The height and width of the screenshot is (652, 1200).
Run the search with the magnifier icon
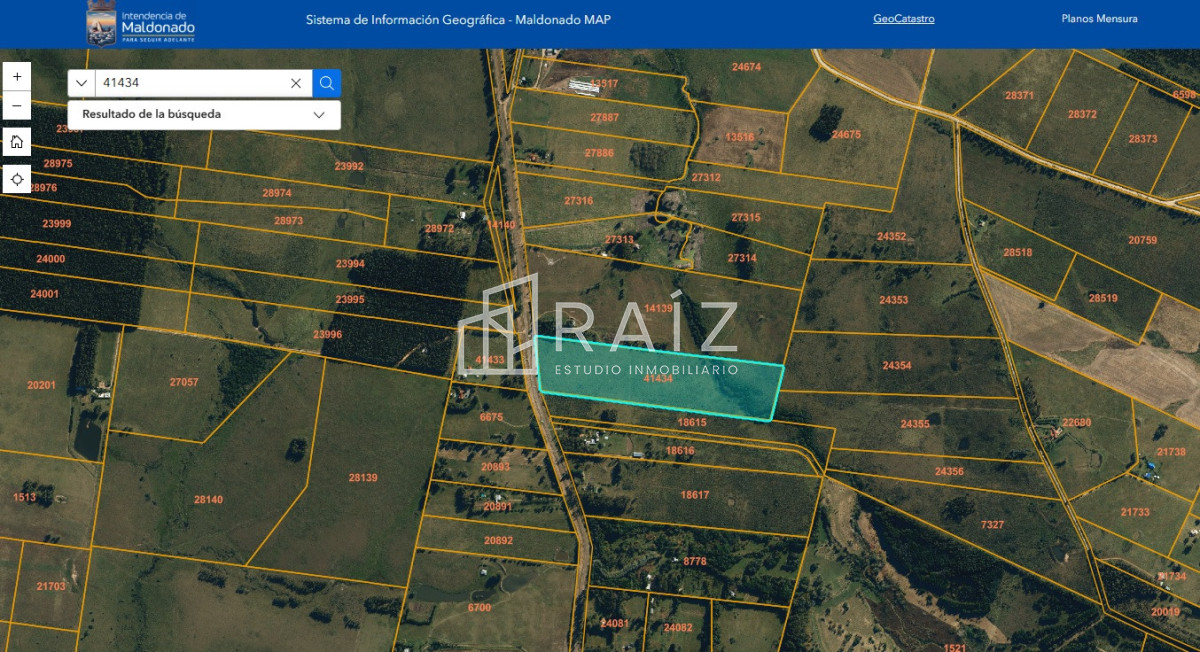(327, 83)
